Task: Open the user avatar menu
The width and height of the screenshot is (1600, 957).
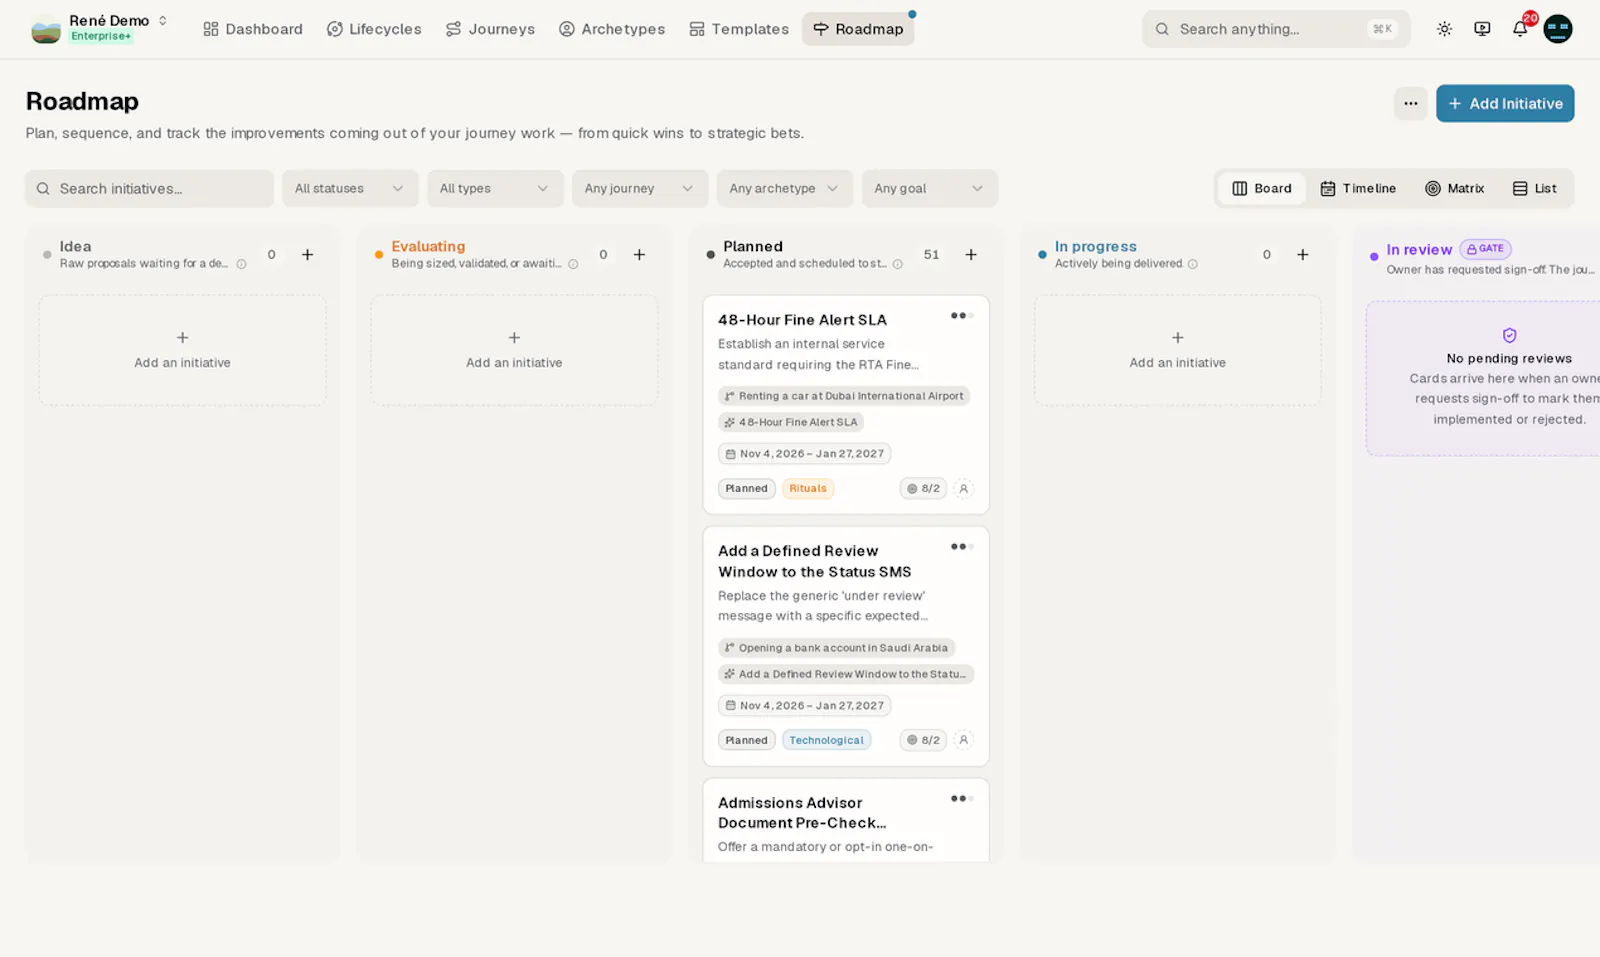Action: click(x=1558, y=29)
